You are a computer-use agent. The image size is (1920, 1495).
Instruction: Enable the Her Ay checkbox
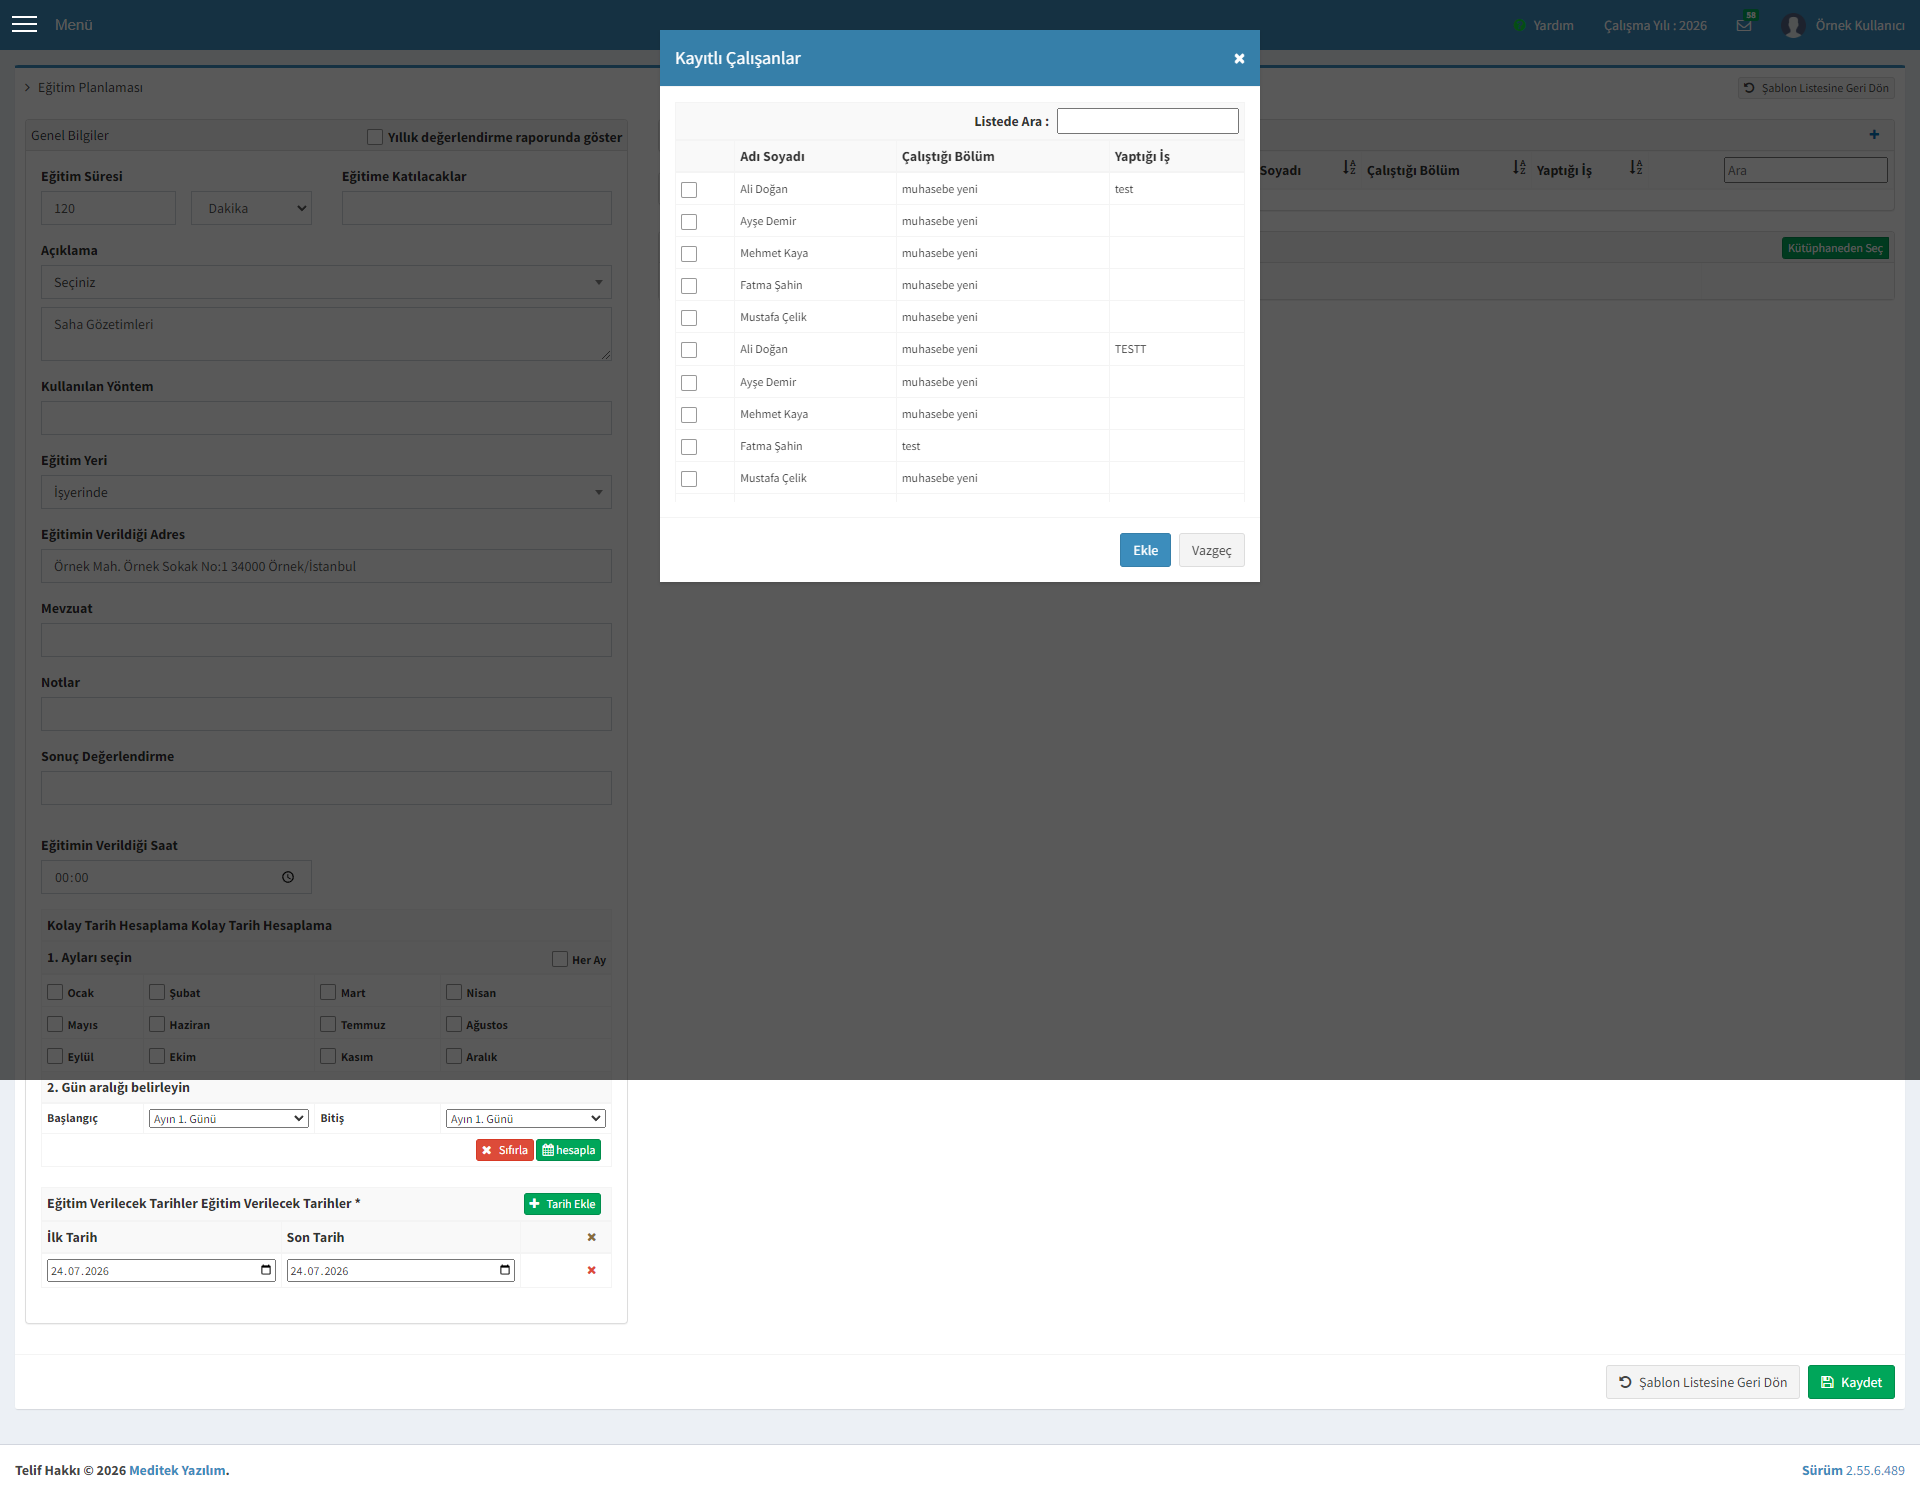[x=560, y=959]
